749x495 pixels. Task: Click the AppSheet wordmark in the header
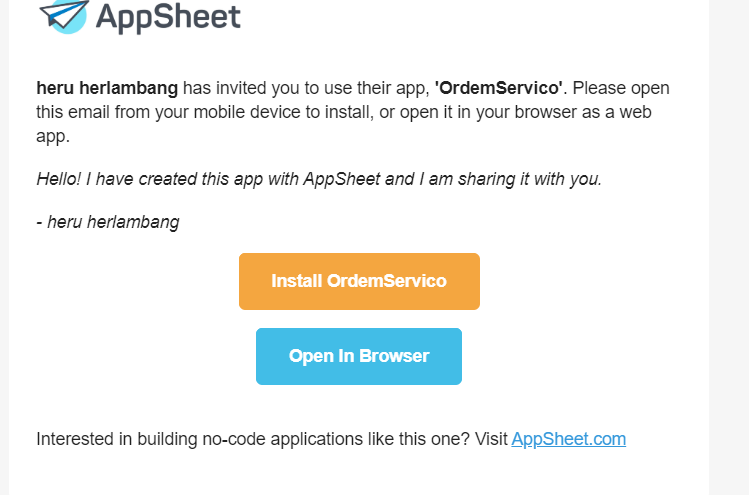[168, 17]
